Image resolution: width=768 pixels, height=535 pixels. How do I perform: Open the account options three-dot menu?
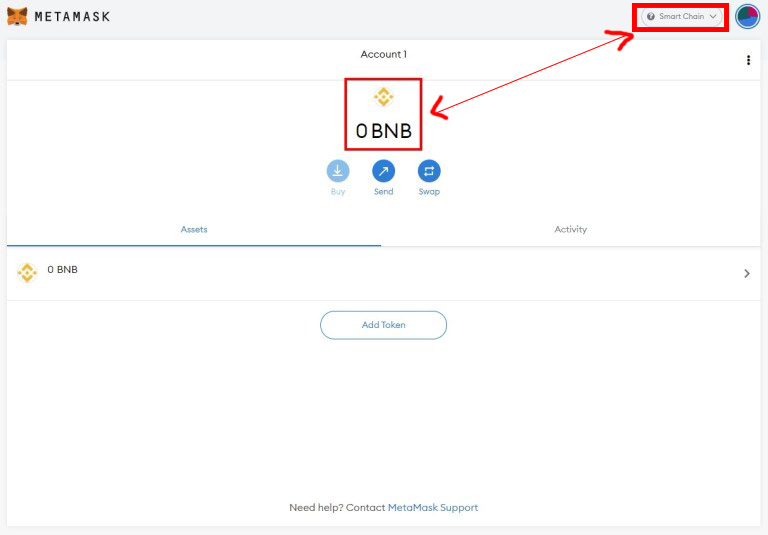(x=748, y=60)
